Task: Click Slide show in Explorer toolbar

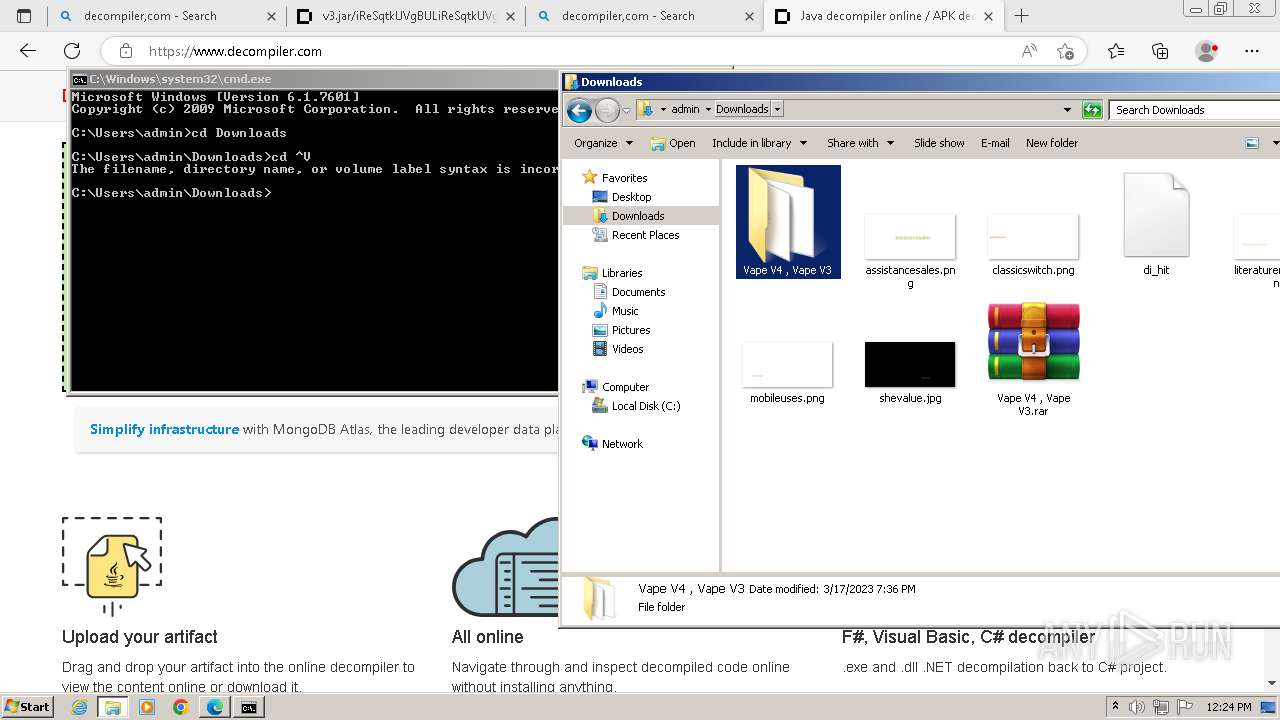Action: pos(939,143)
